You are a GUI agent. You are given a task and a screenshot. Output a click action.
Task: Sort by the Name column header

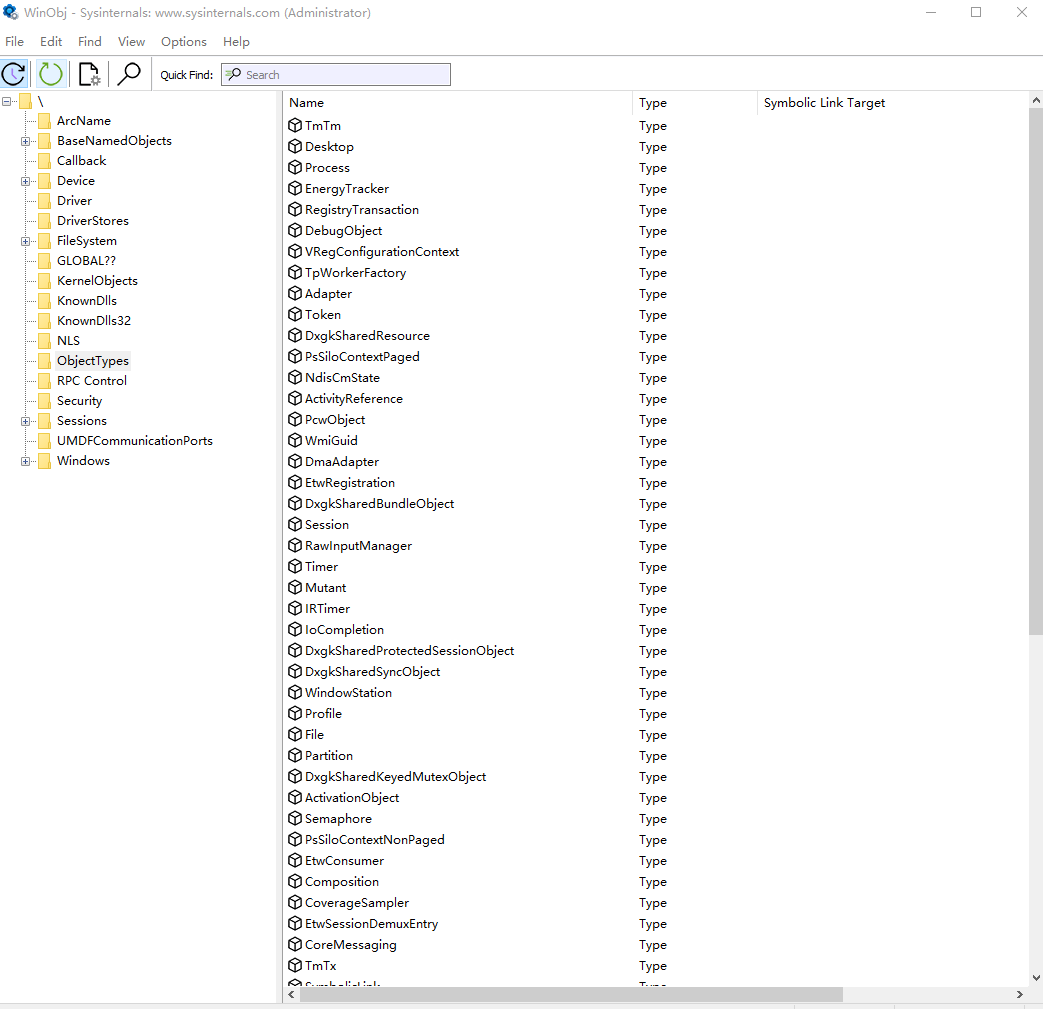[458, 103]
